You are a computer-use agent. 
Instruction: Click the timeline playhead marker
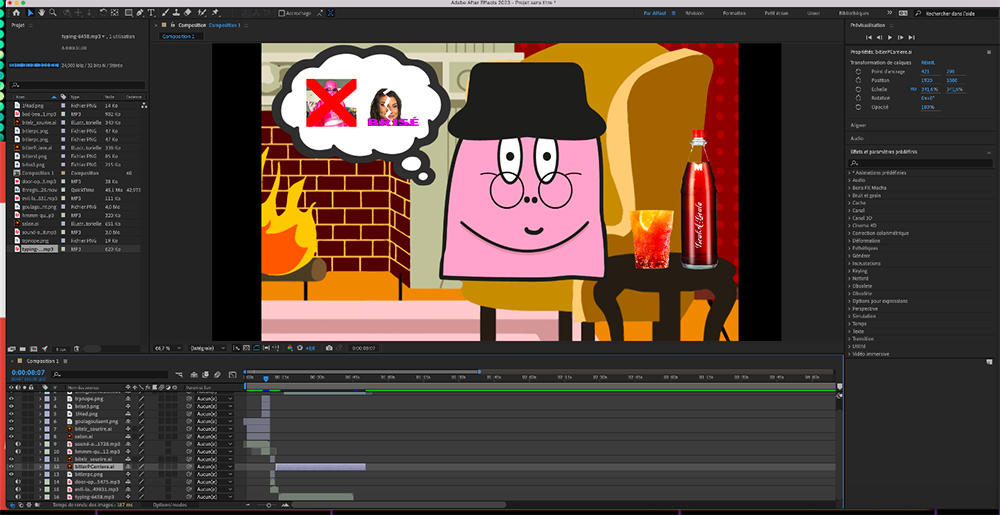(x=266, y=379)
